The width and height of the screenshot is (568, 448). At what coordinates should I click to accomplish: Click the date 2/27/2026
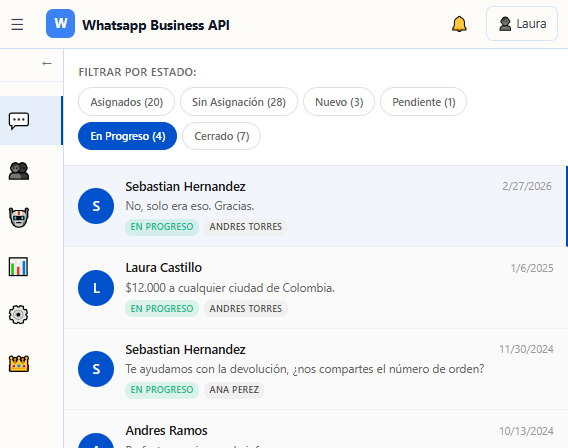pyautogui.click(x=527, y=186)
